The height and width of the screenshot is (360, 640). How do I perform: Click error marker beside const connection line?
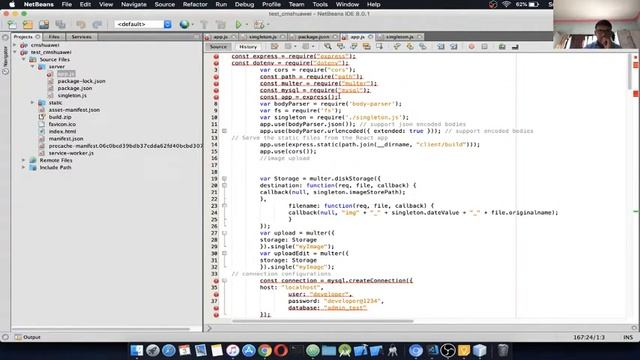pos(216,281)
